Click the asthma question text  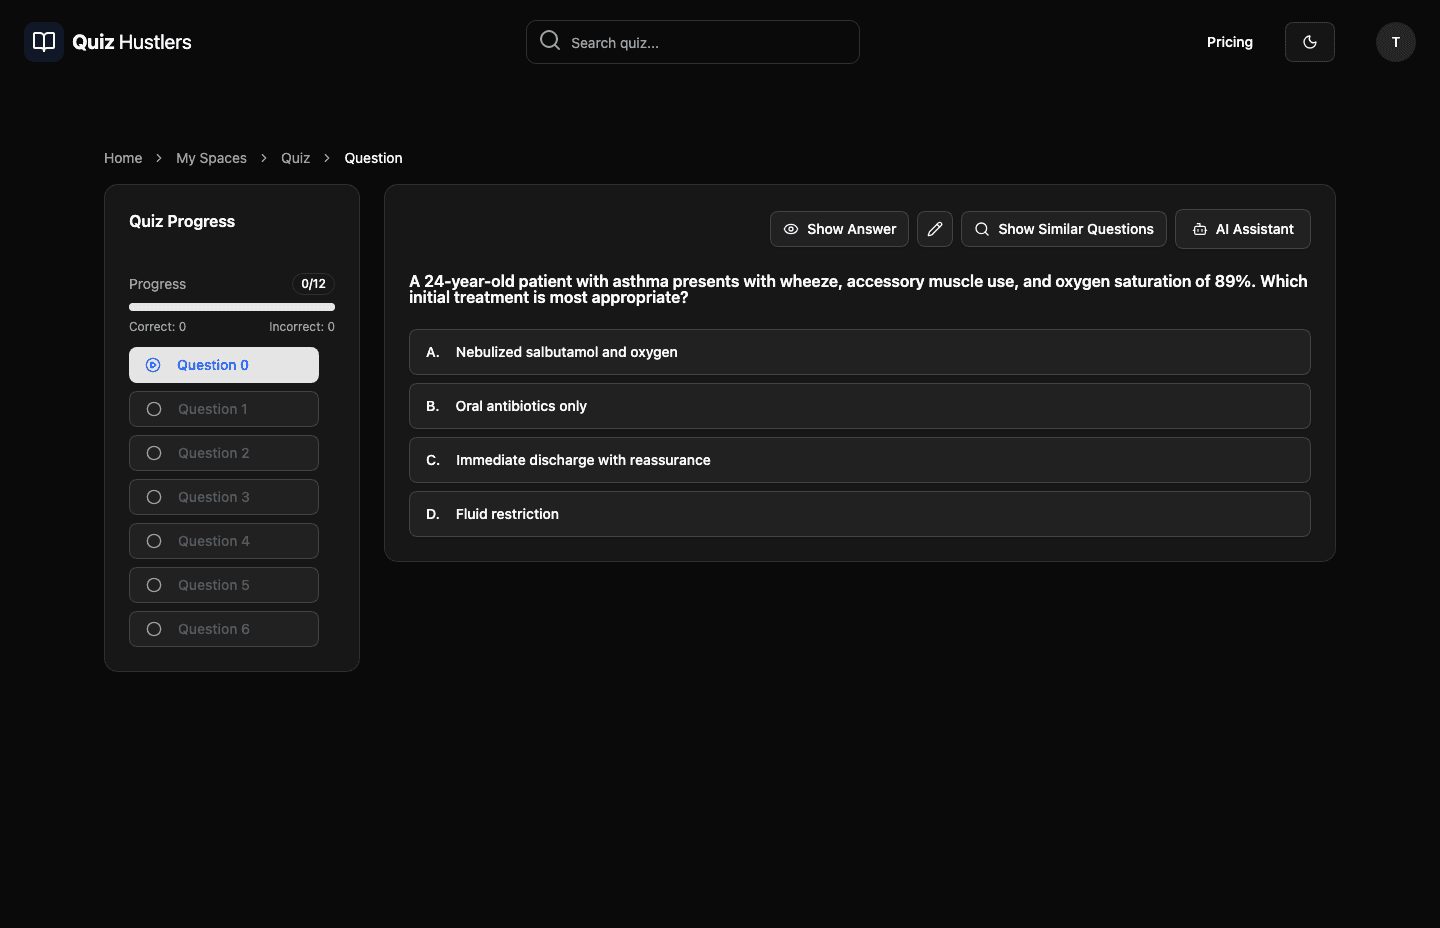tap(858, 289)
